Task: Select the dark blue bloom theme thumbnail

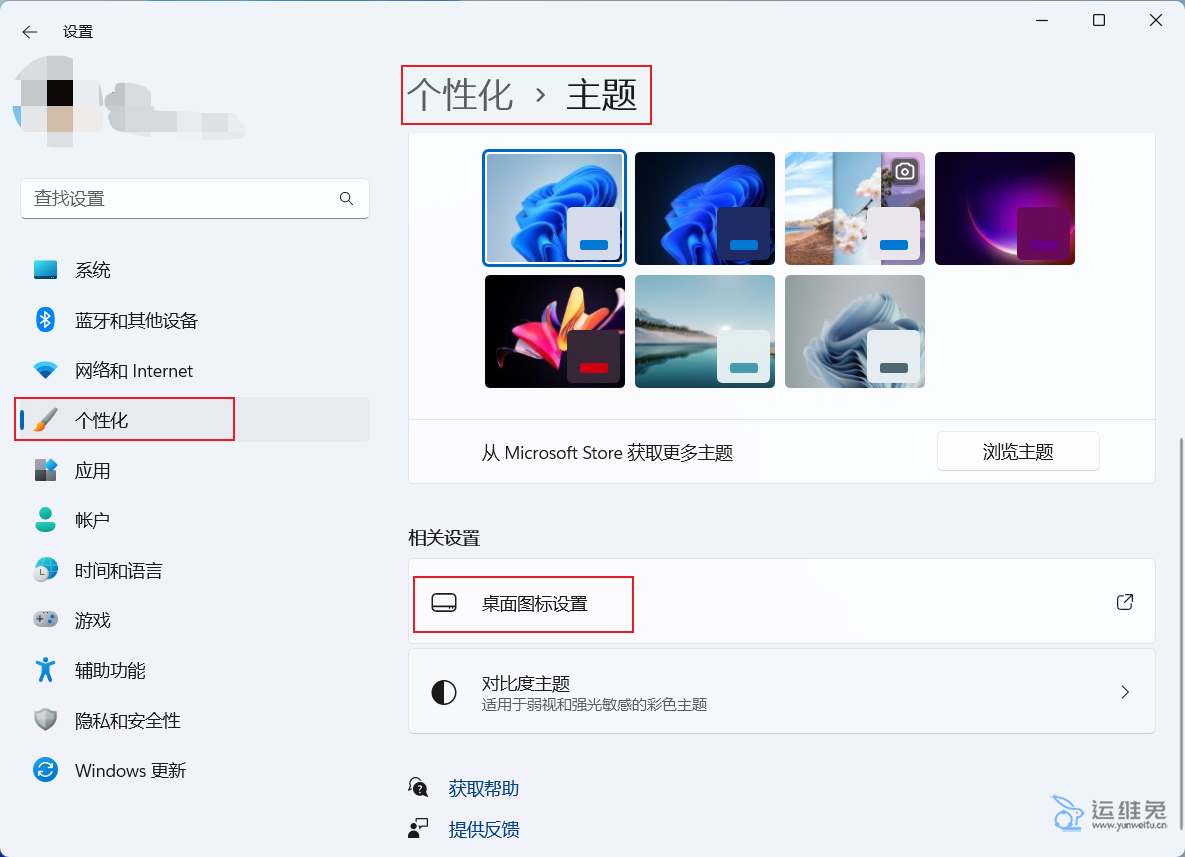Action: pyautogui.click(x=705, y=208)
